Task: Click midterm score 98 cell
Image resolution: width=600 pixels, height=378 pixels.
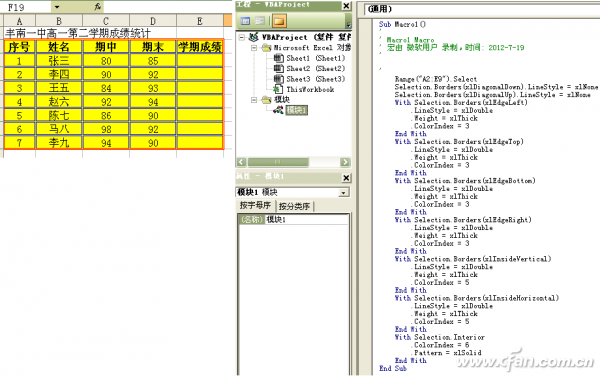Action: click(106, 129)
